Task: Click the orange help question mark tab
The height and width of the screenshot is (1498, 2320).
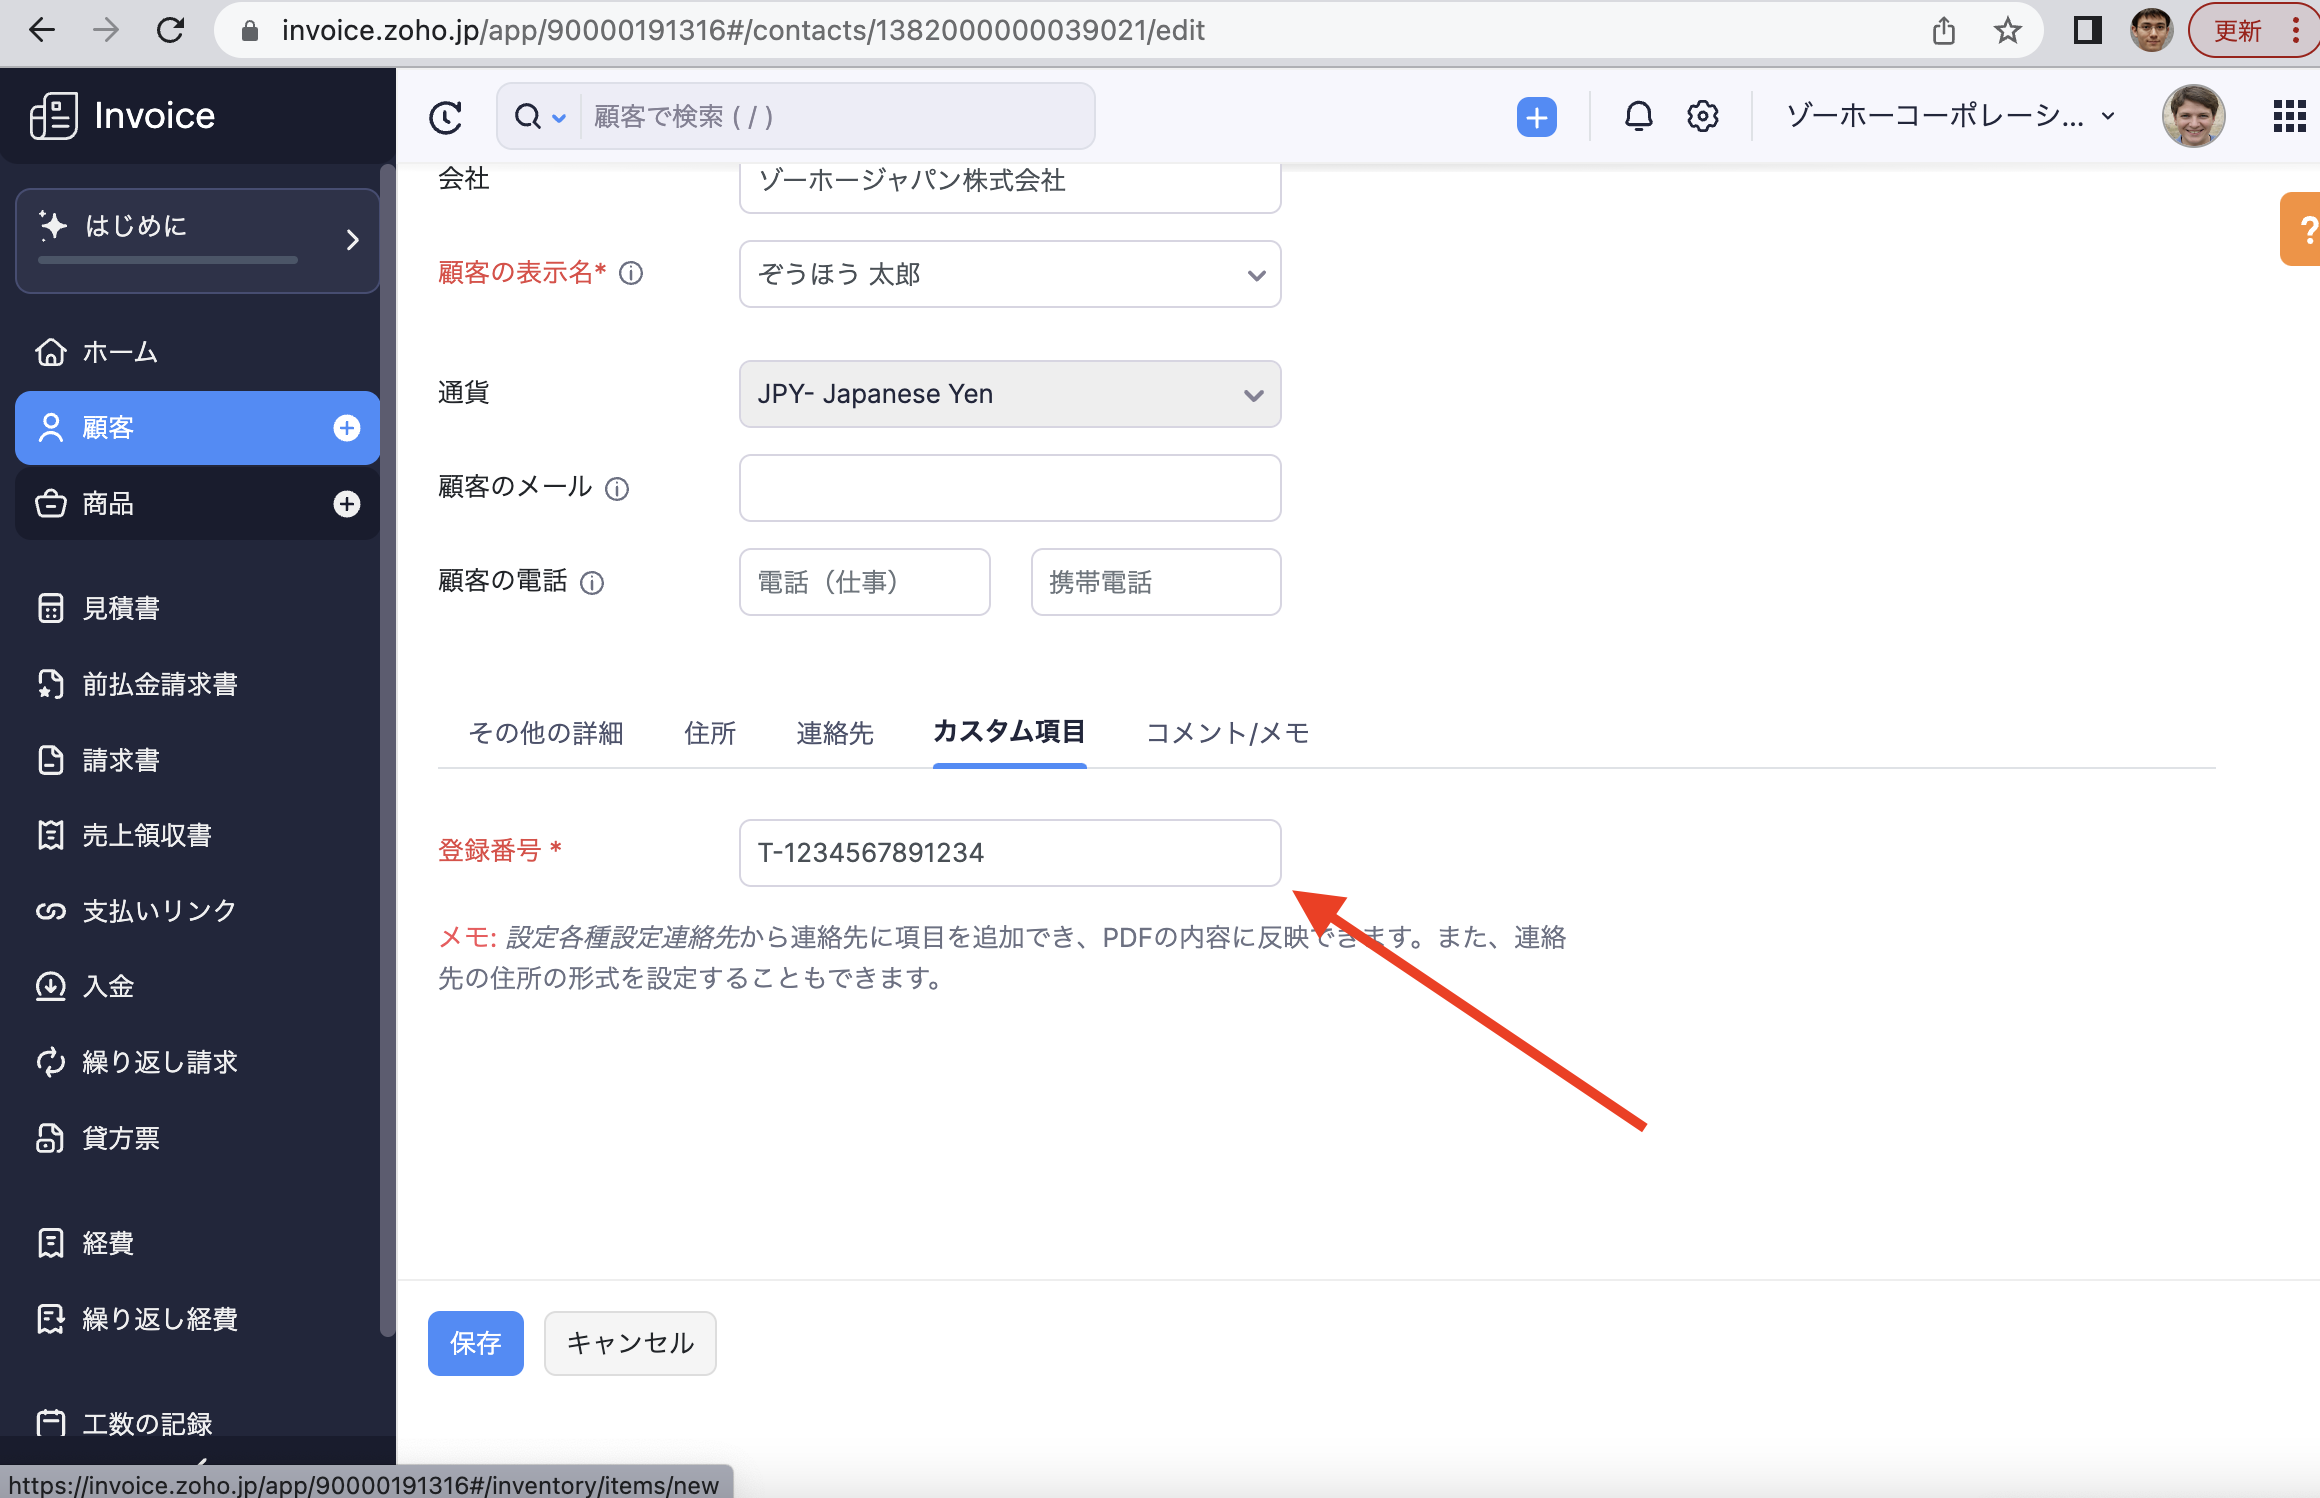Action: click(x=2302, y=230)
